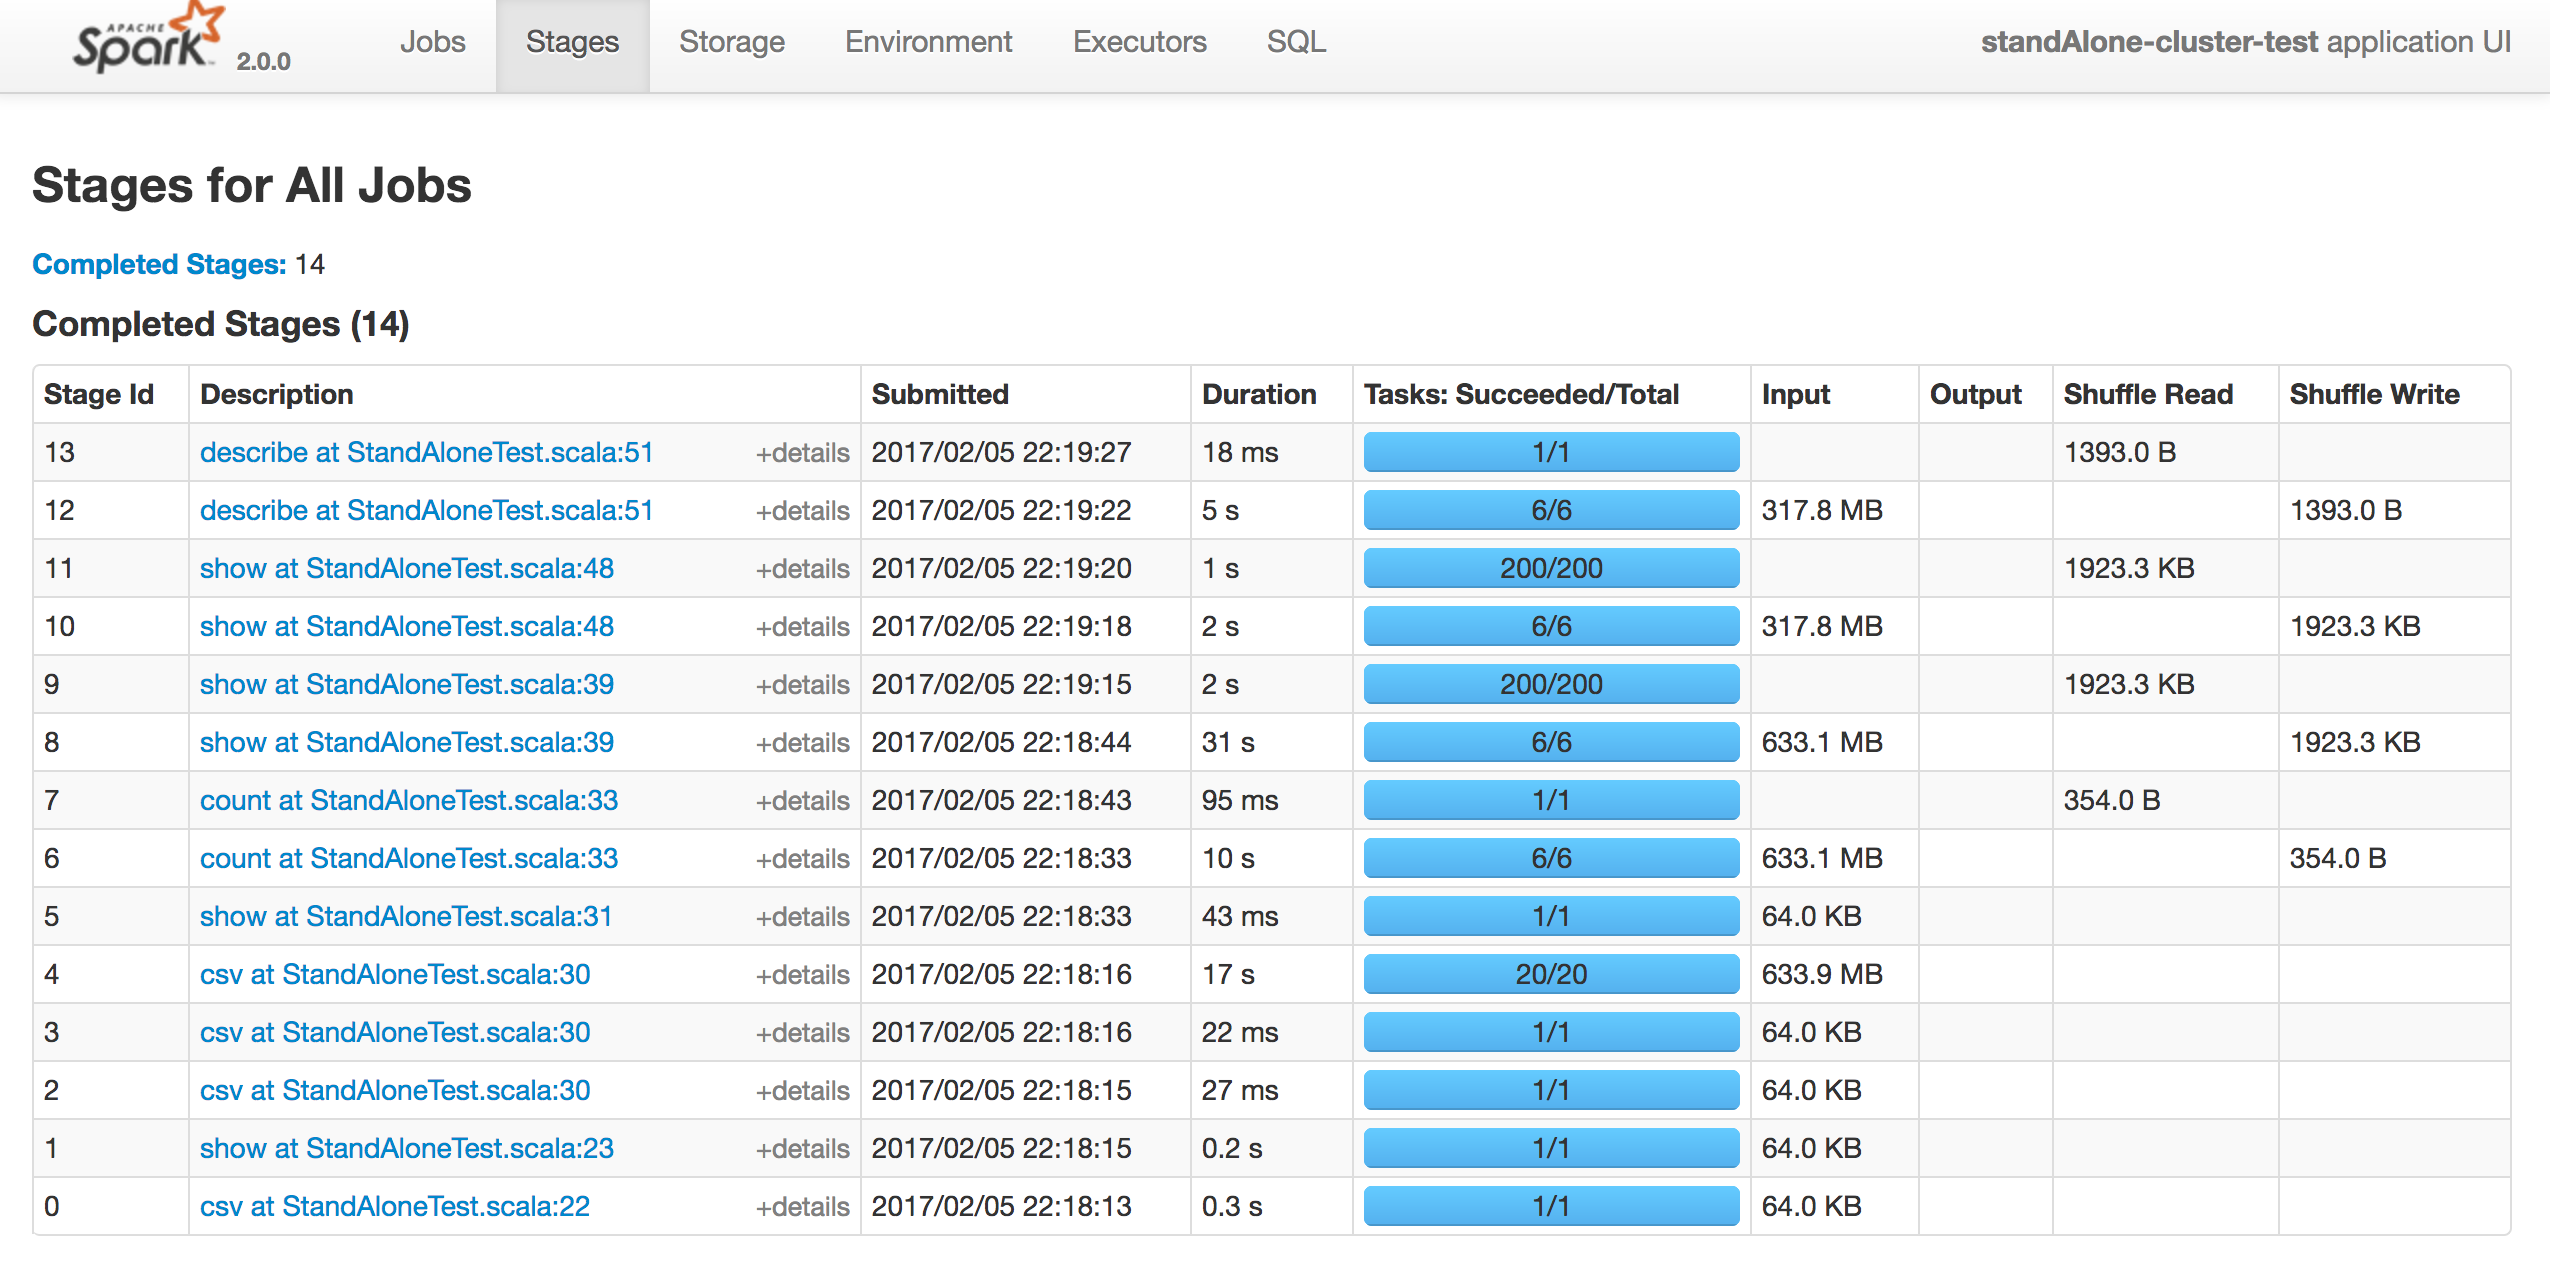
Task: Open stage 6 count at StandAloneTest.scala:33
Action: 409,858
